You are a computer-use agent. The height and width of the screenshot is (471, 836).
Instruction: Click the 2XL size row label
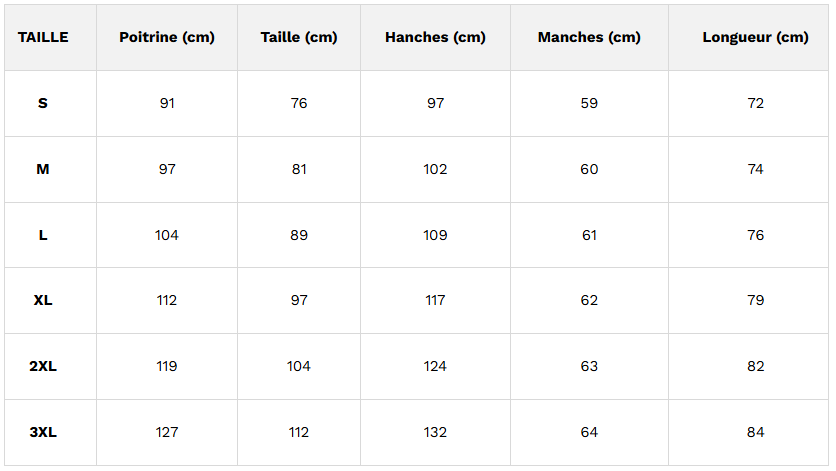point(43,366)
